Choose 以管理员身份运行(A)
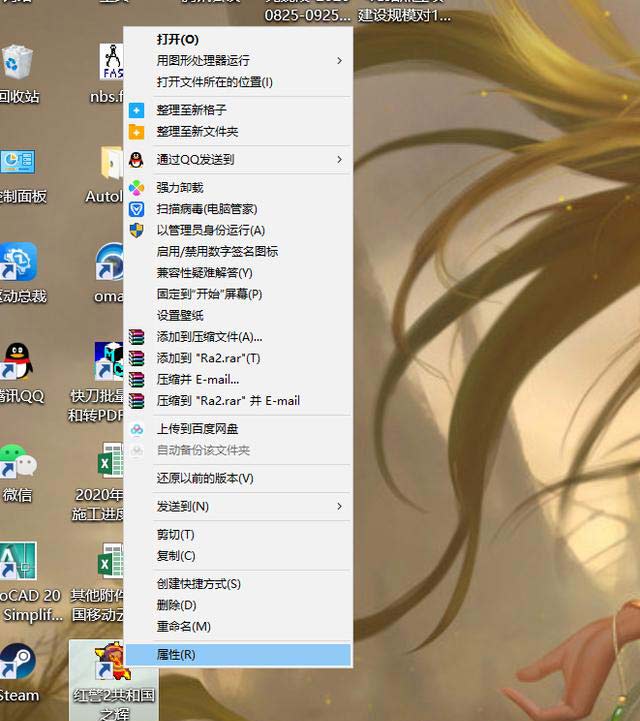This screenshot has height=721, width=640. tap(238, 230)
